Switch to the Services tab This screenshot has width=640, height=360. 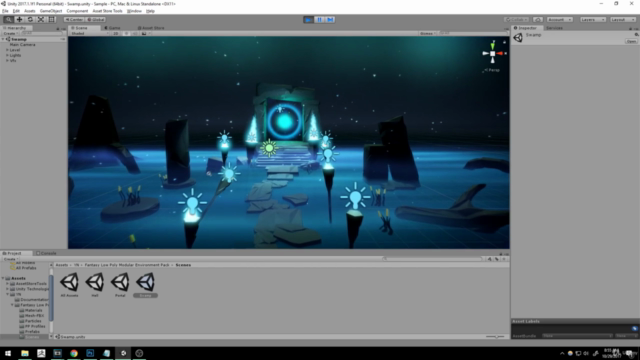click(x=554, y=28)
